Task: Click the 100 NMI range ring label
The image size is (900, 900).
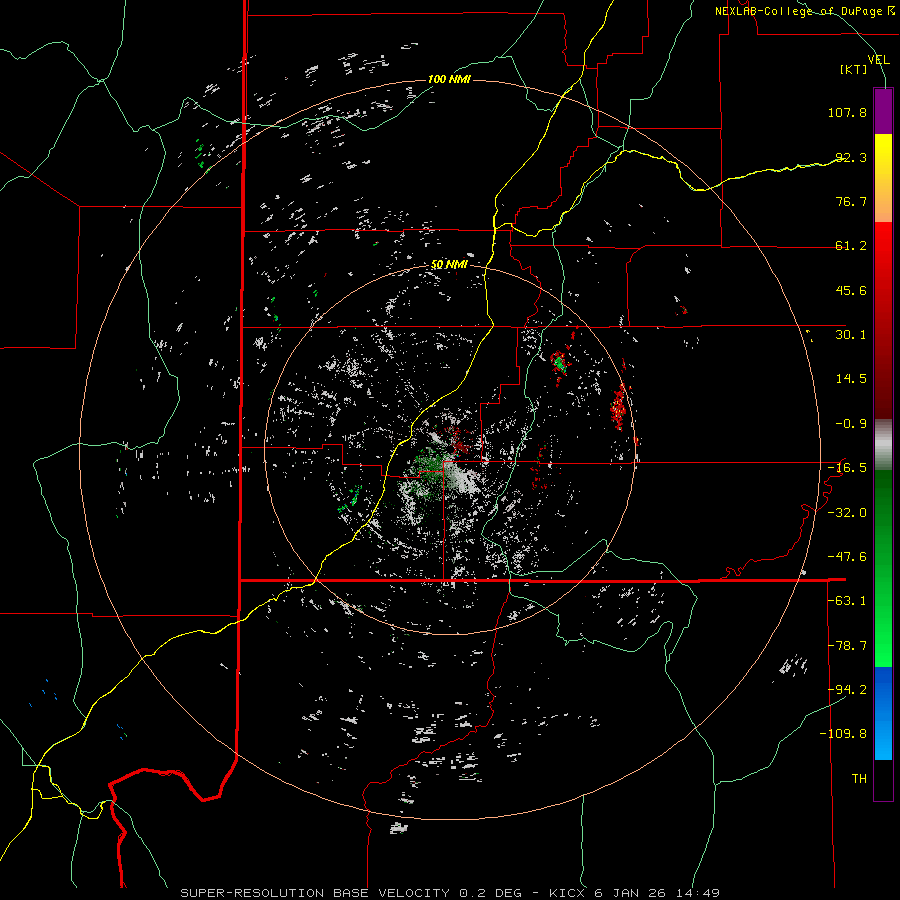Action: 449,79
